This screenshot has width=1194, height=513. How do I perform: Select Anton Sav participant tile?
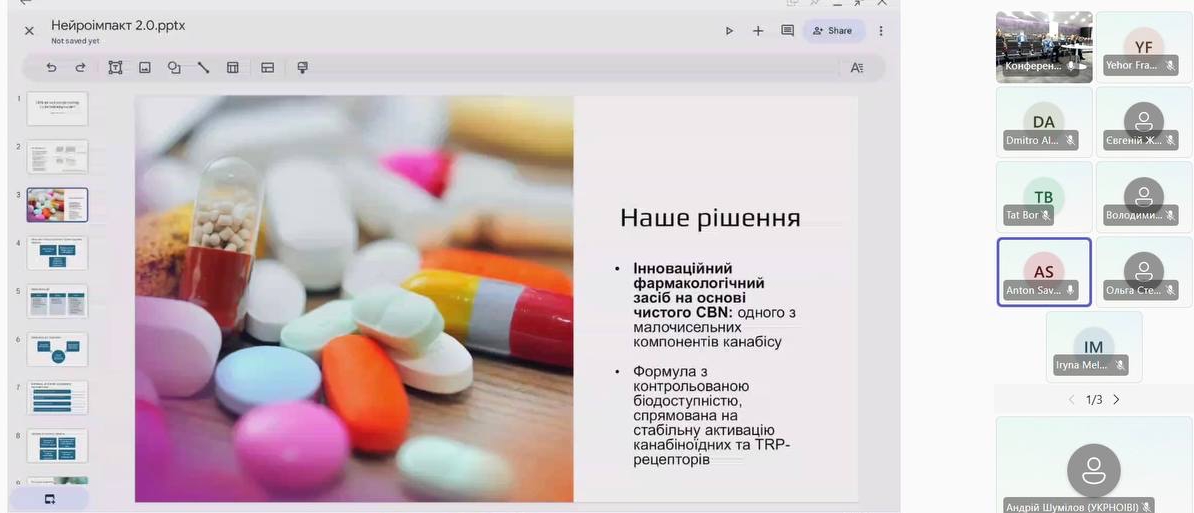coord(1043,271)
